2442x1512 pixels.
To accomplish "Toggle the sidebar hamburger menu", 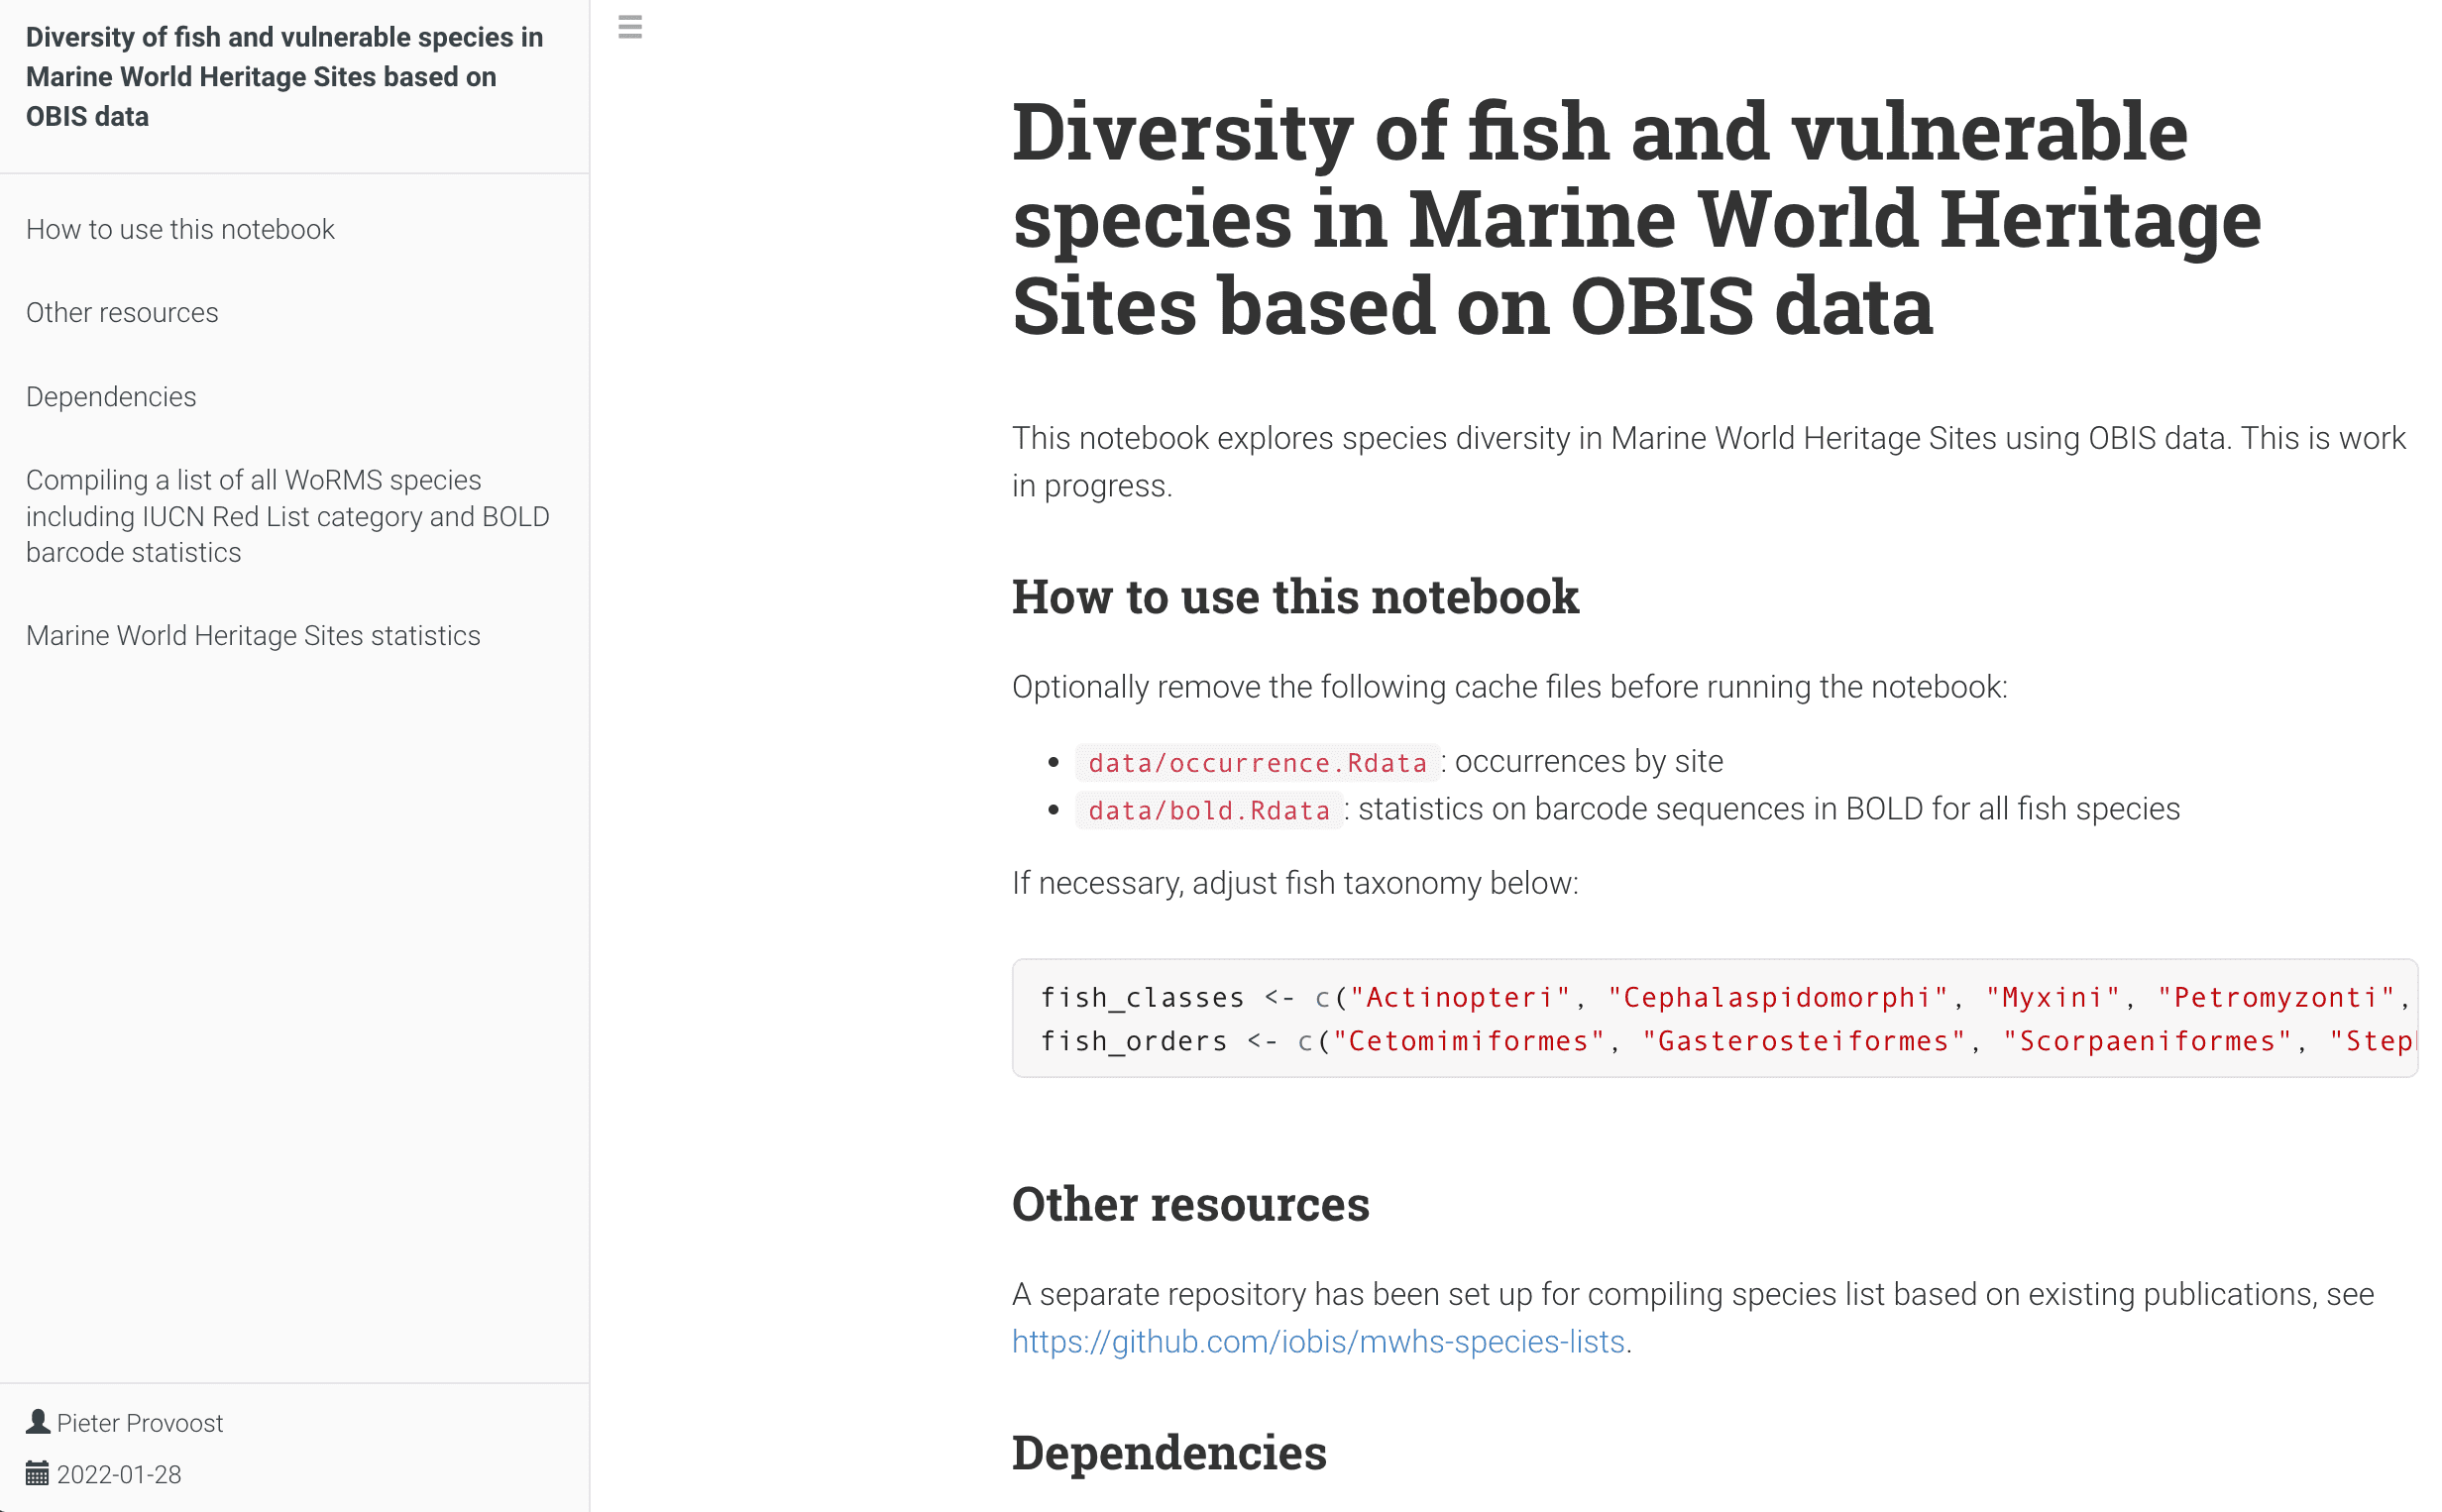I will click(x=630, y=28).
